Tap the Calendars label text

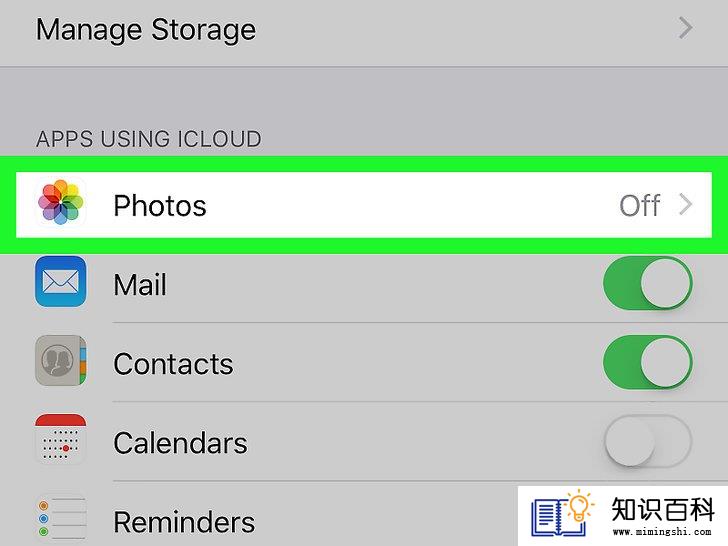tap(180, 442)
